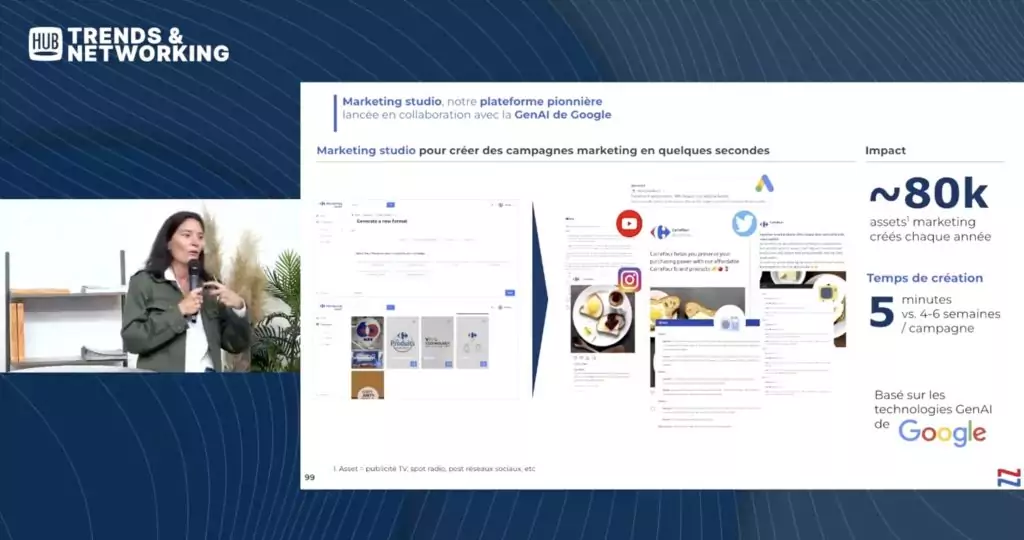Screen dimensions: 1024x540
Task: Click 'Marketing studio pour créer des campagnes' subtitle
Action: click(543, 150)
